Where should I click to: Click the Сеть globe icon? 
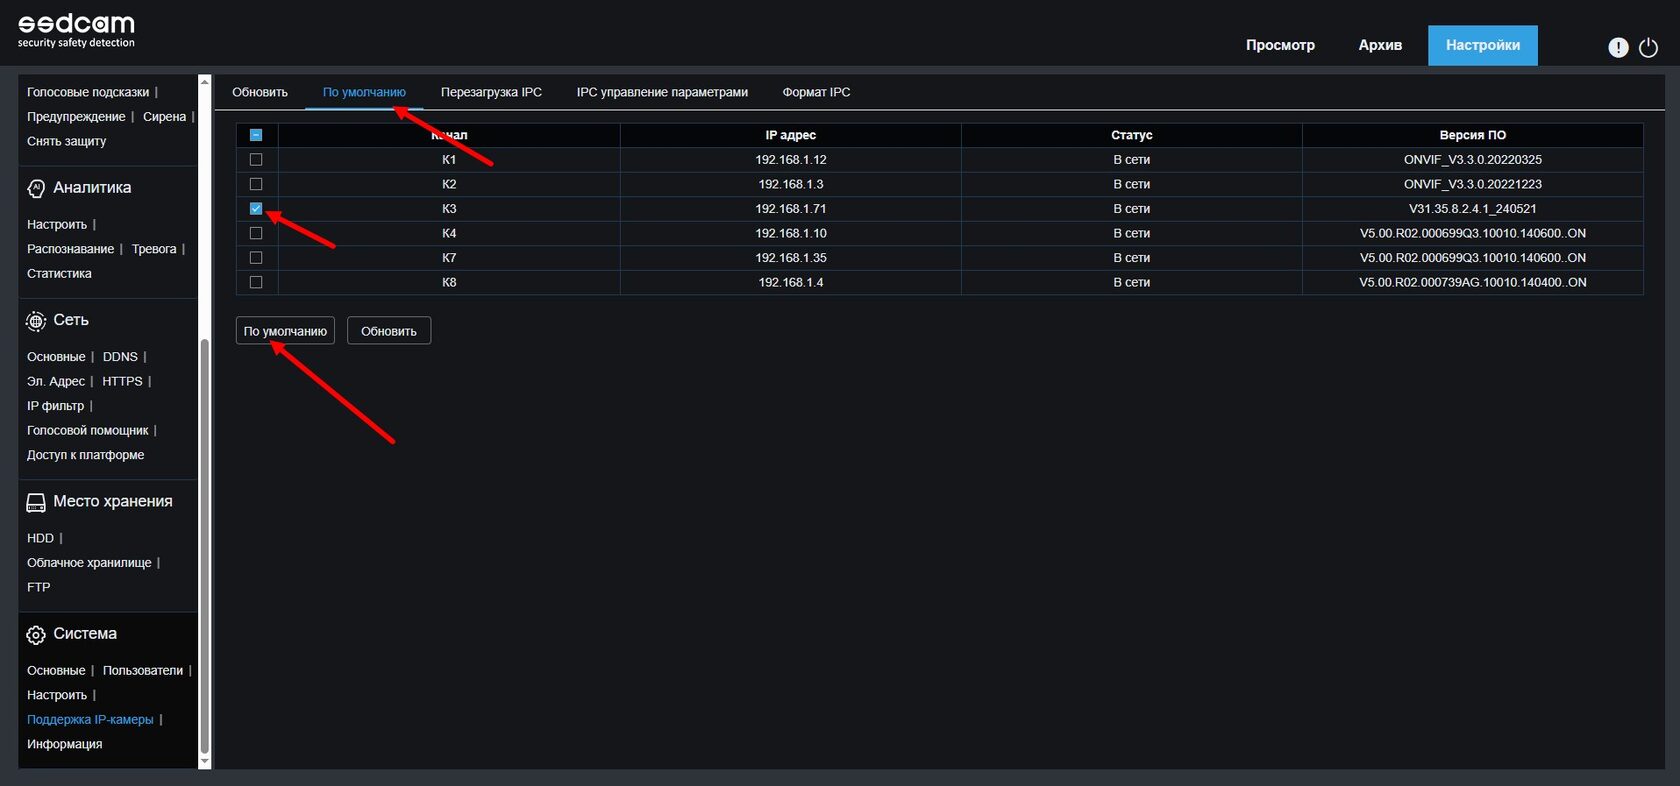click(x=36, y=321)
